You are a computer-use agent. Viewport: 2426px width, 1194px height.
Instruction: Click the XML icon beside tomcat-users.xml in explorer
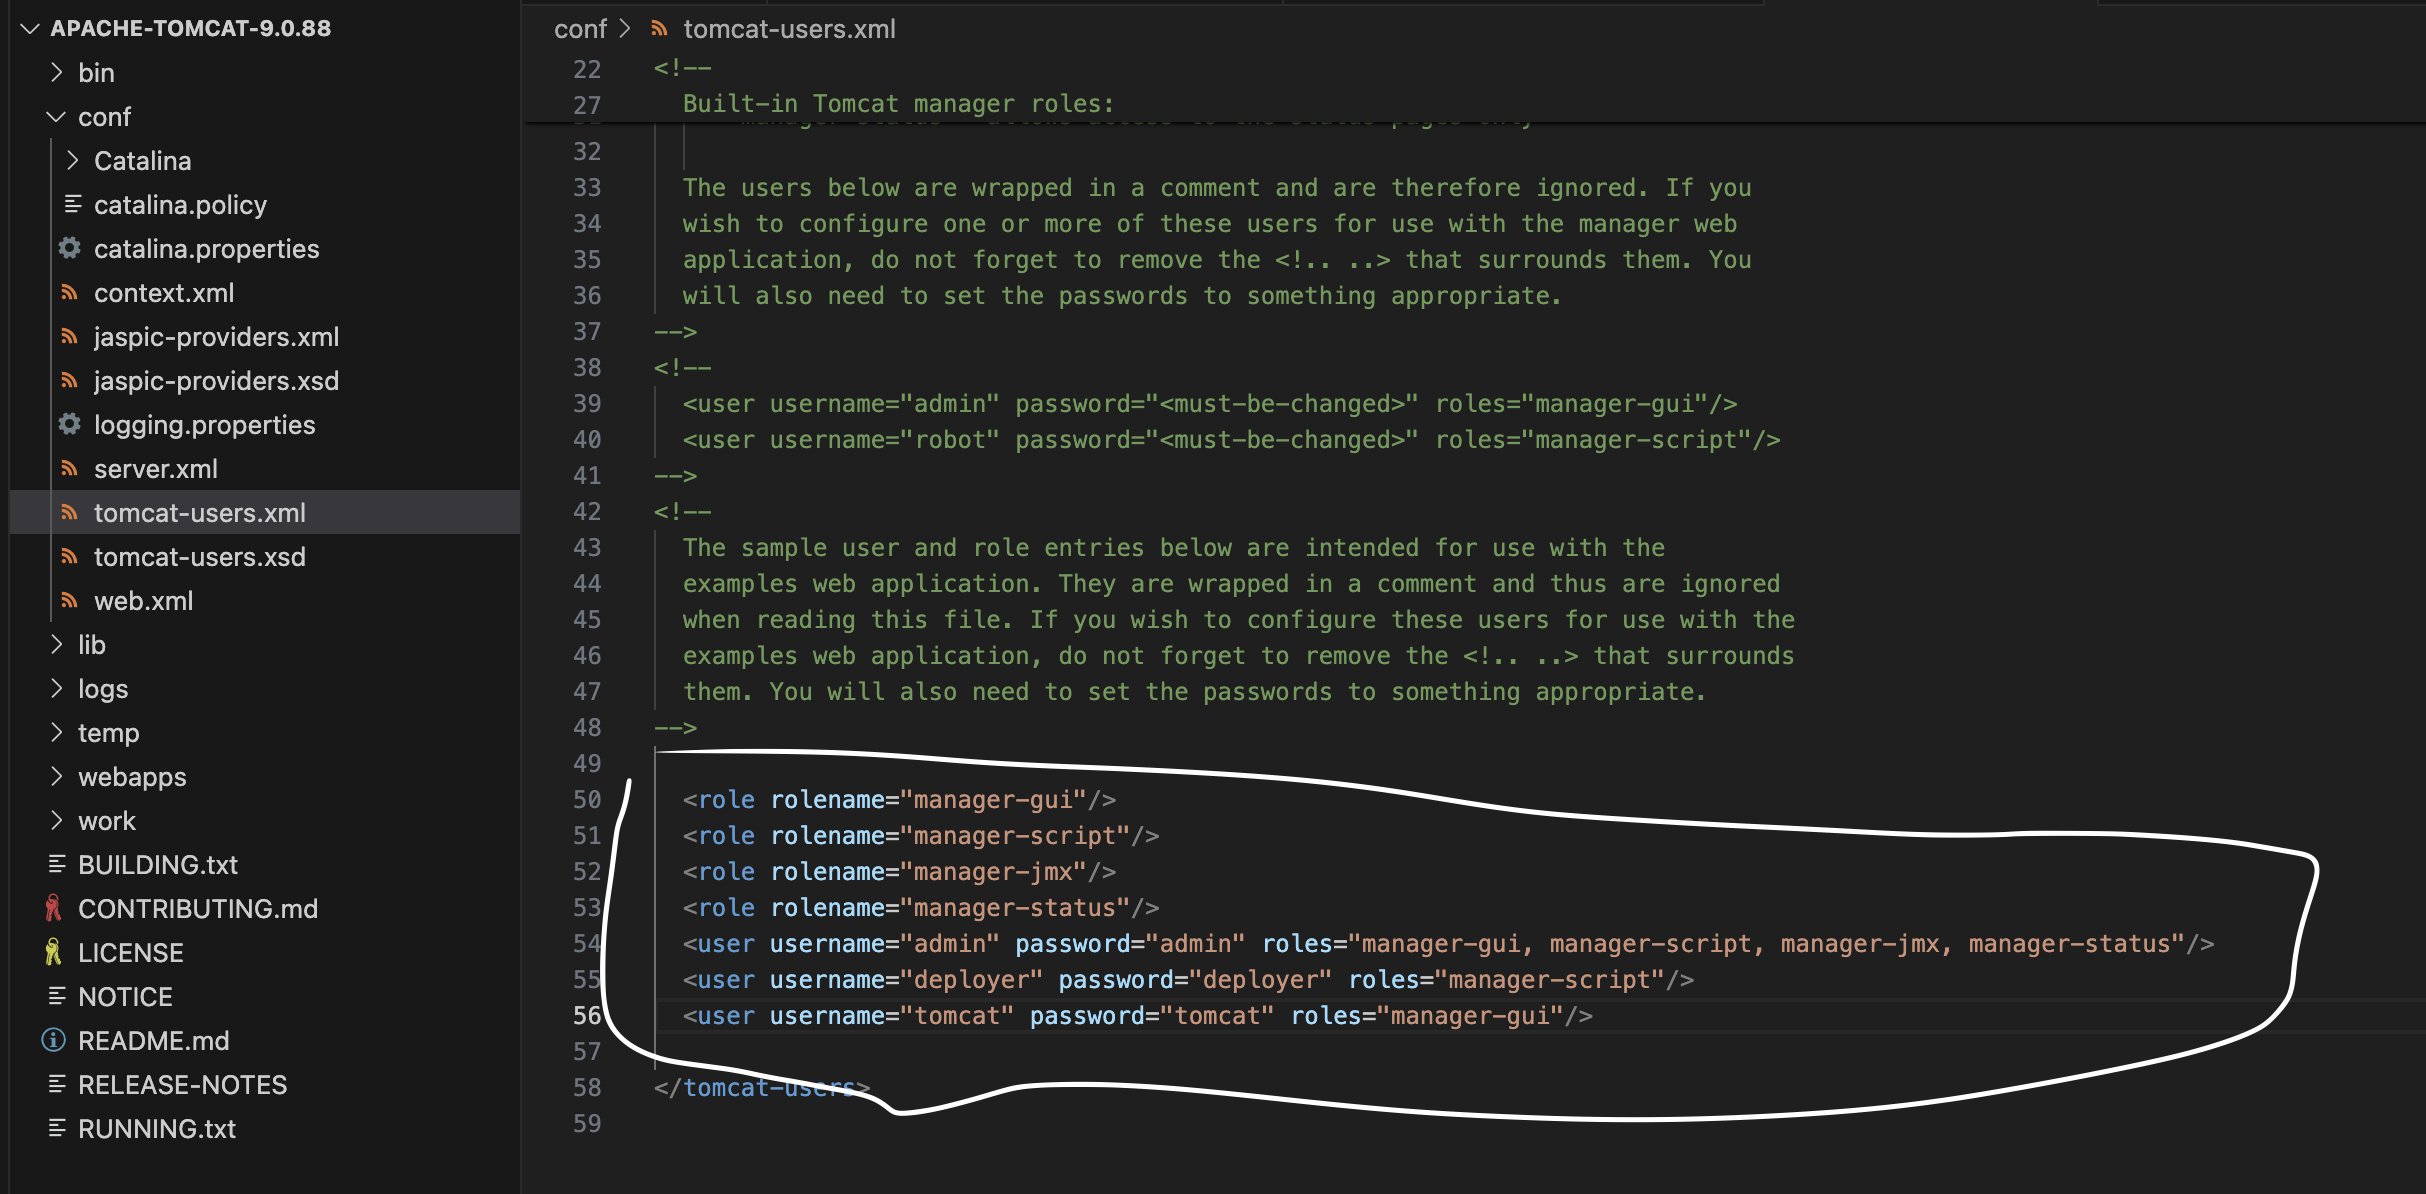[x=69, y=512]
